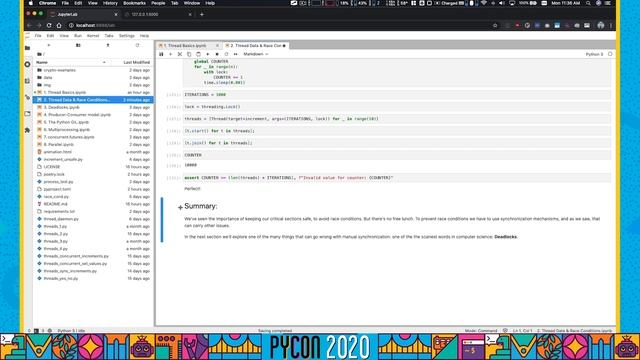Open the cell type dropdown showing Markdown
This screenshot has height=360, width=640.
tap(256, 54)
